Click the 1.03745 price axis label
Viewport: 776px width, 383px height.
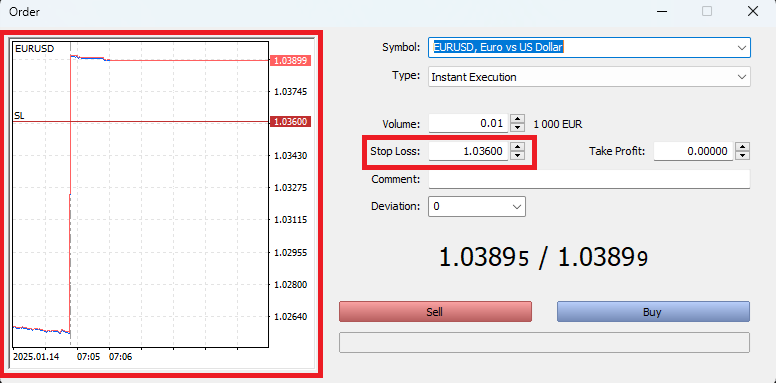(x=291, y=92)
